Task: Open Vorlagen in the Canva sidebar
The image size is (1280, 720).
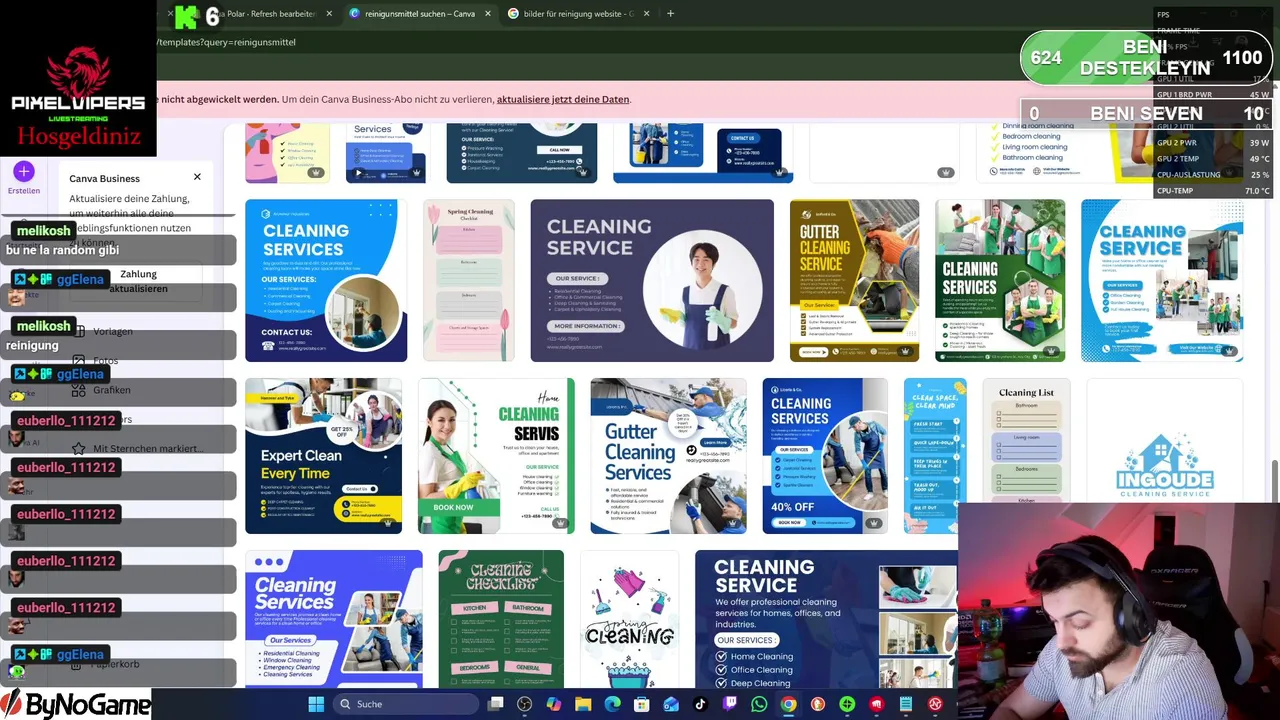Action: pos(112,331)
